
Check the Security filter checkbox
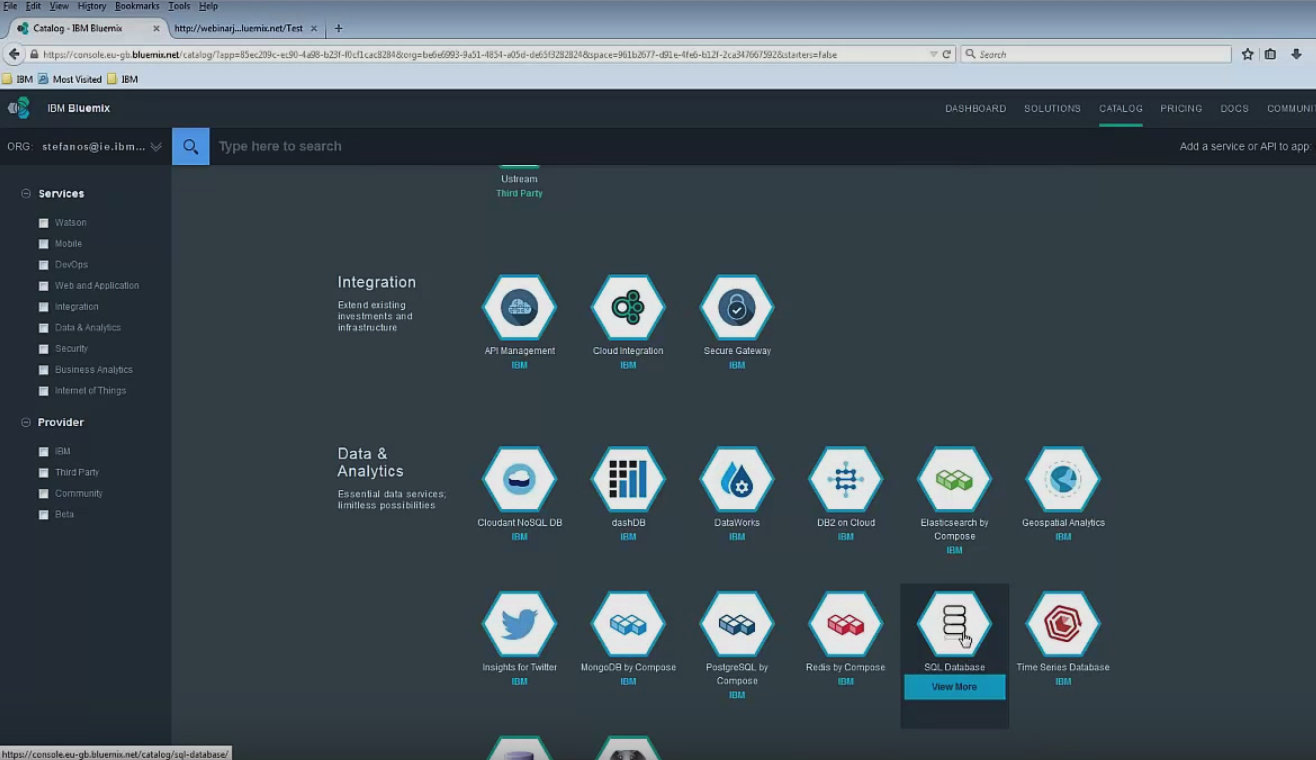(x=44, y=349)
